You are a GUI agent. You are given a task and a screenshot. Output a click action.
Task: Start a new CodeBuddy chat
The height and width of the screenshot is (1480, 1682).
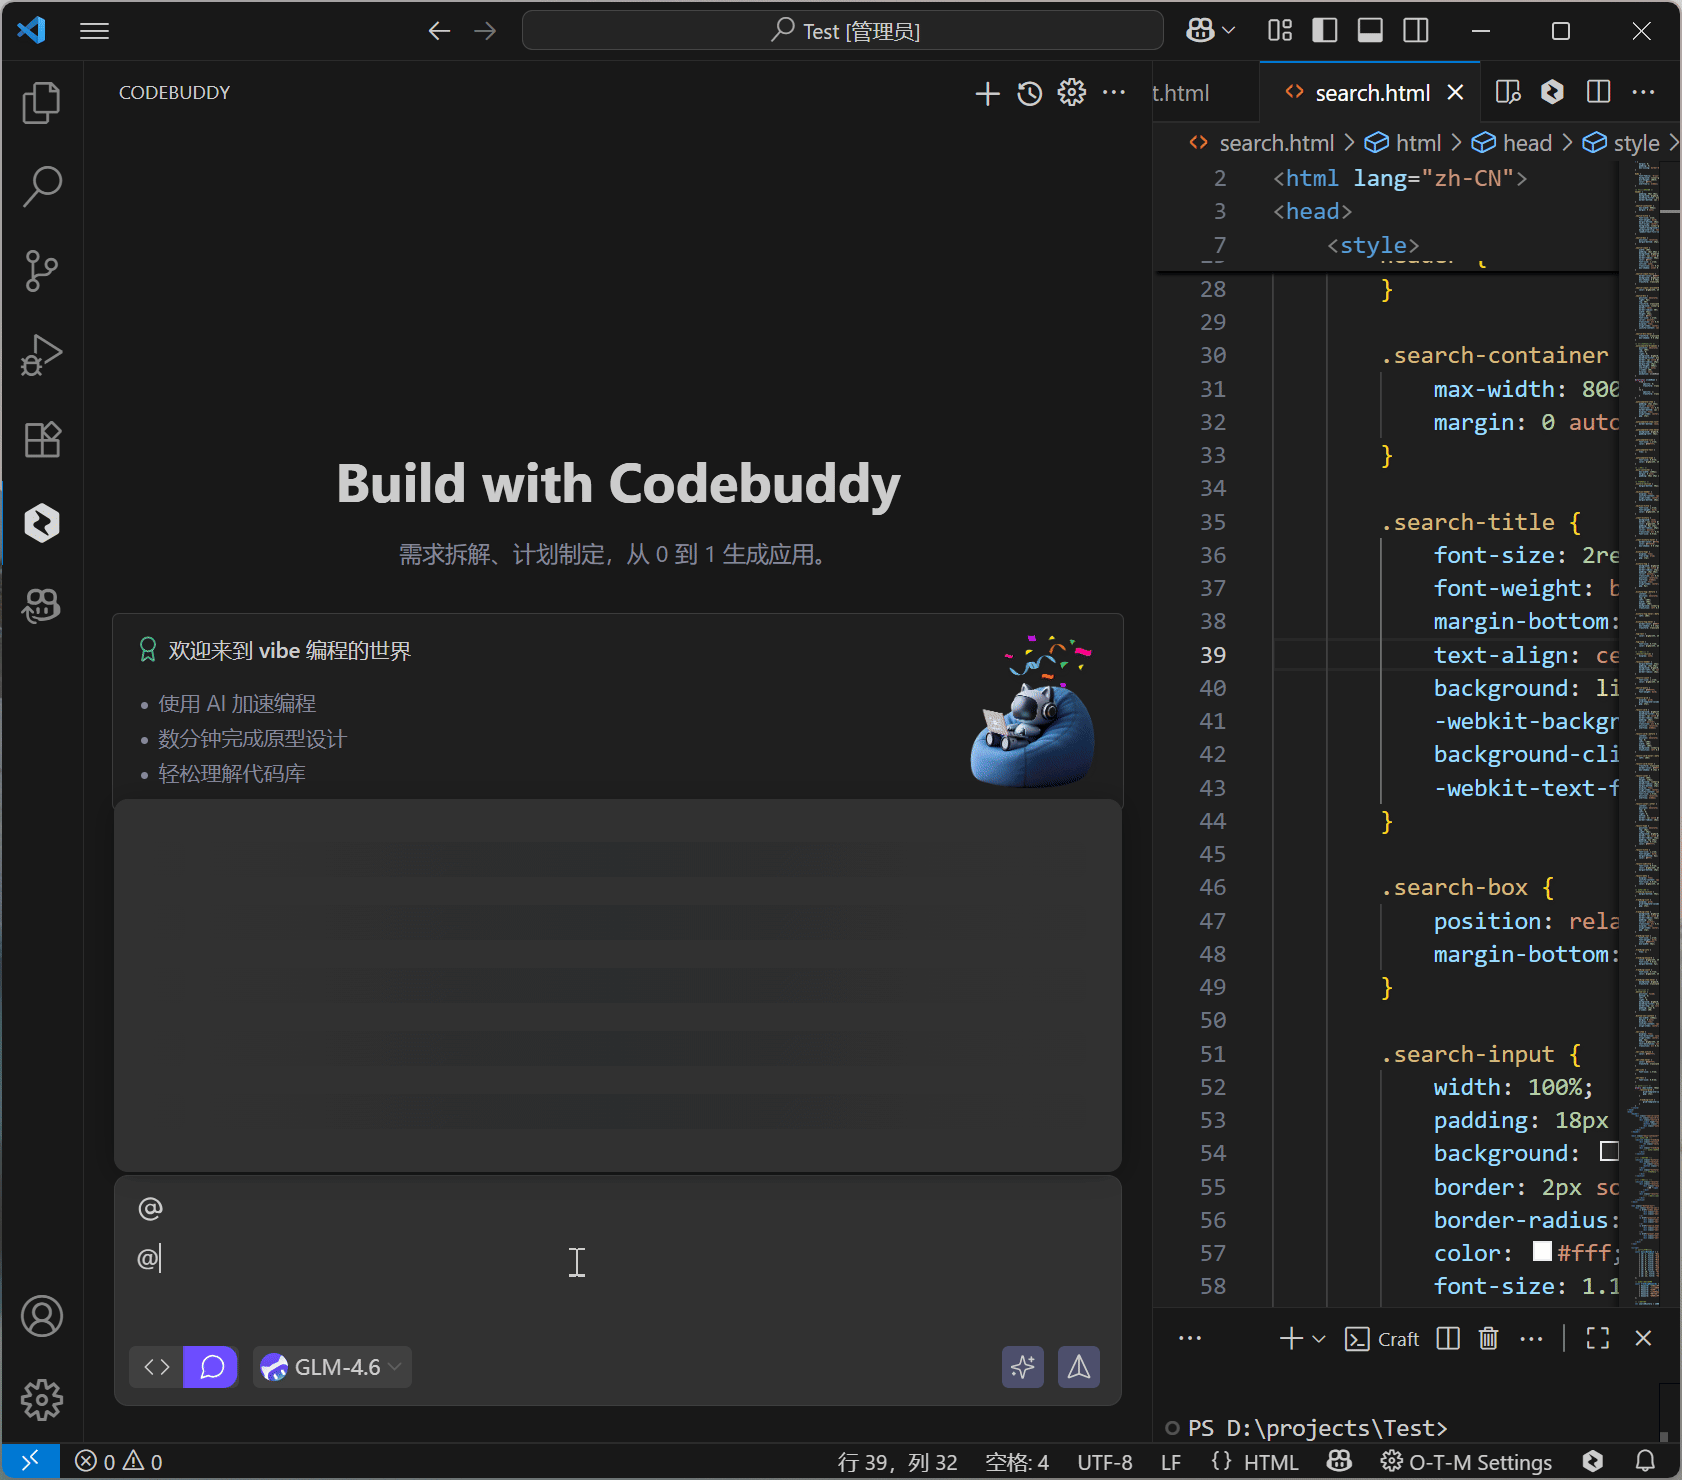pyautogui.click(x=987, y=93)
